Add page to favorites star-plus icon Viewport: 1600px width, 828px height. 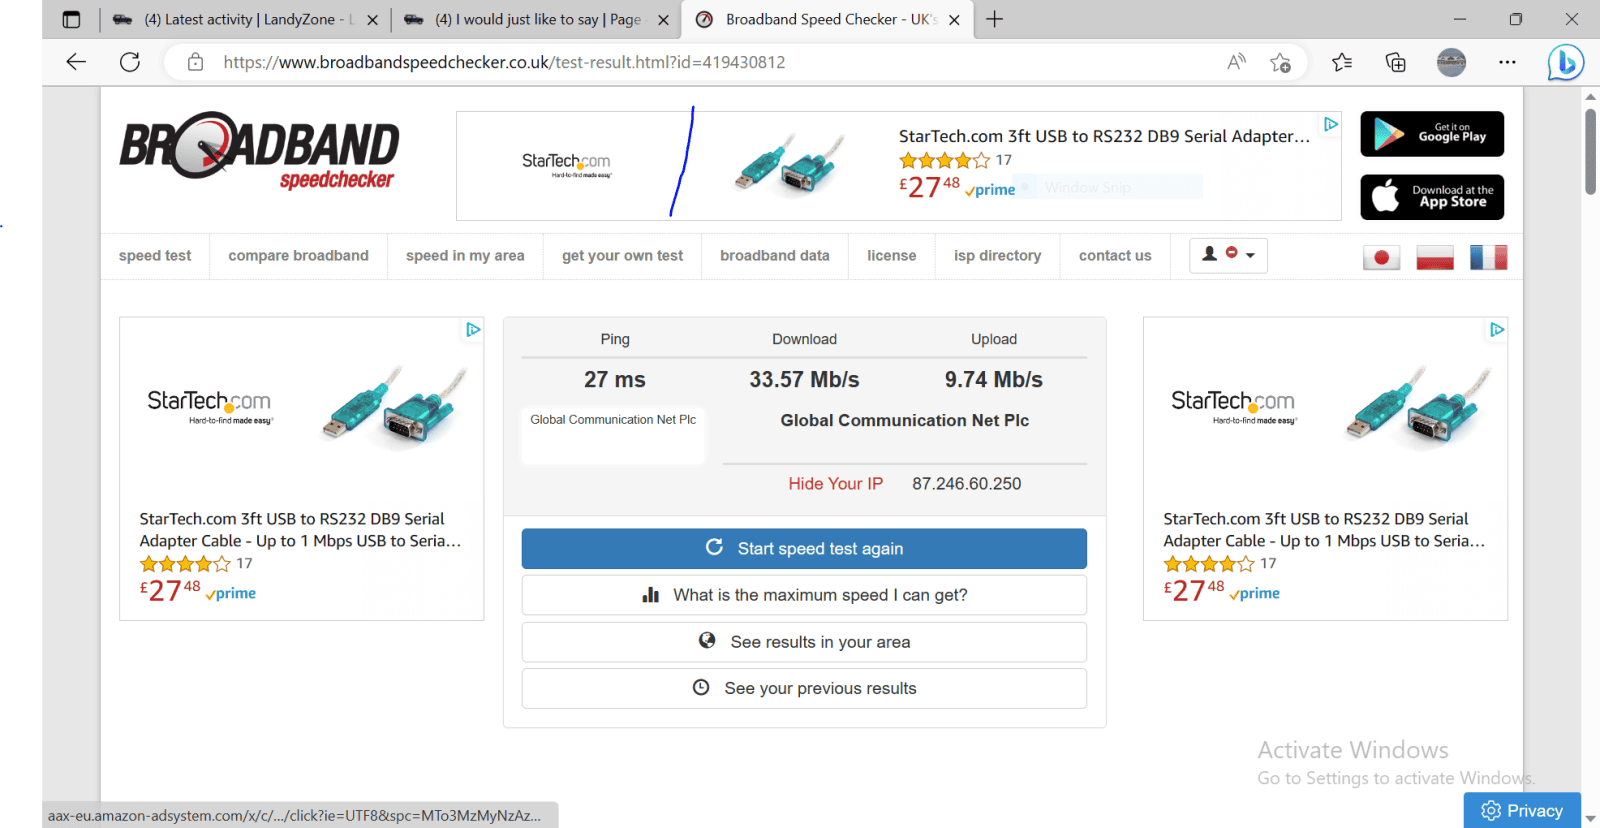[x=1280, y=62]
